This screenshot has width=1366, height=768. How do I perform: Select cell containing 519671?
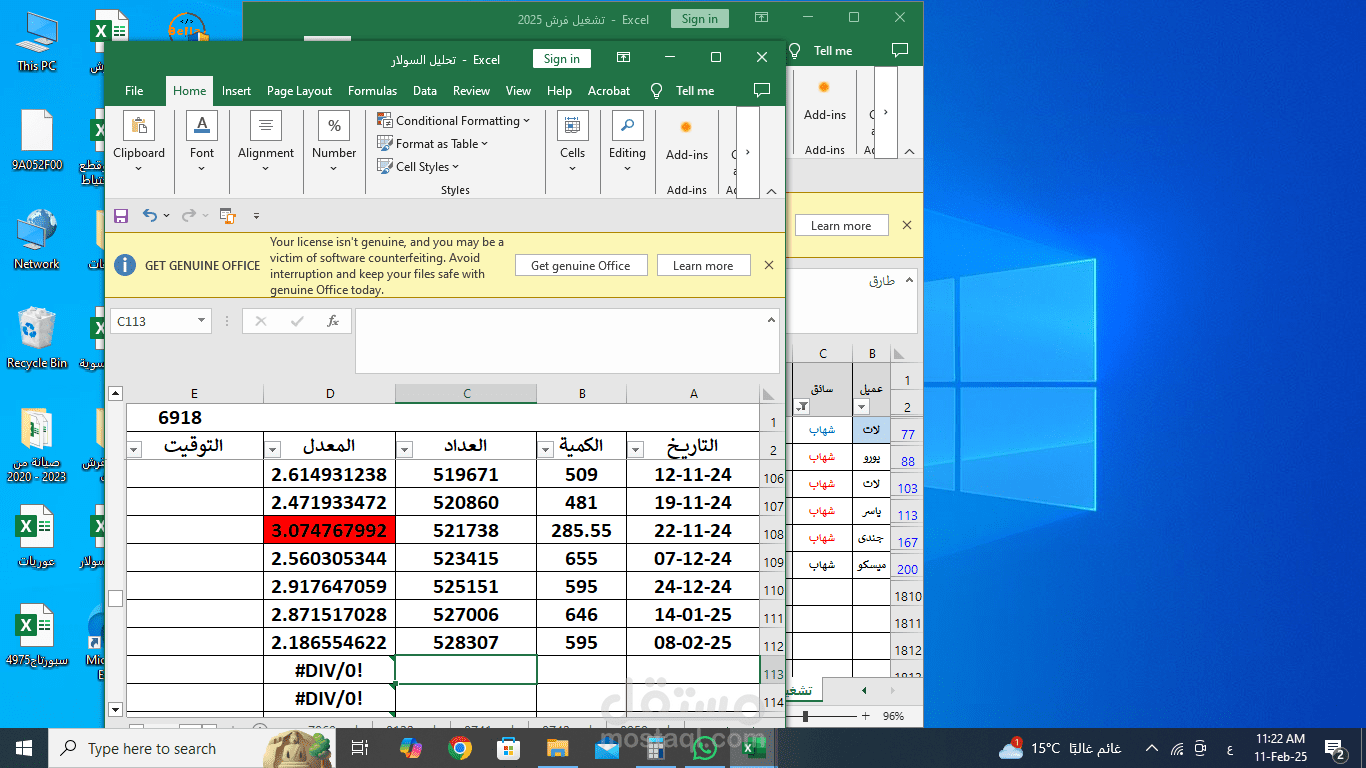click(x=466, y=474)
